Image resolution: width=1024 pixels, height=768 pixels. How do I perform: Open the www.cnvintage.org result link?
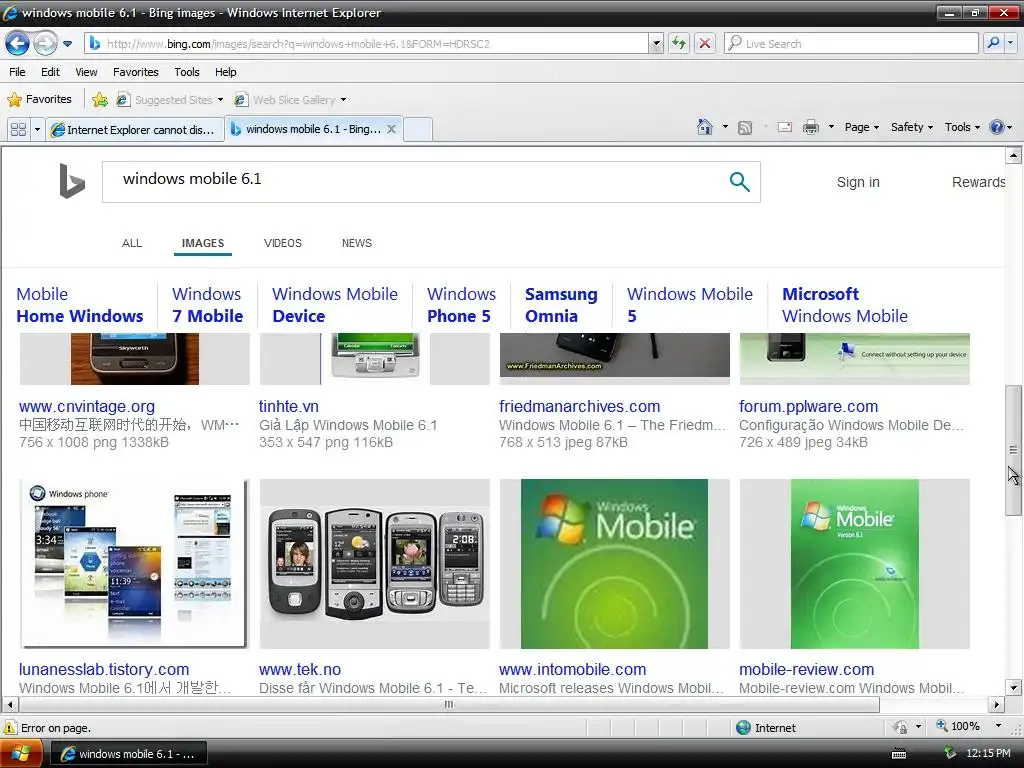[x=87, y=406]
